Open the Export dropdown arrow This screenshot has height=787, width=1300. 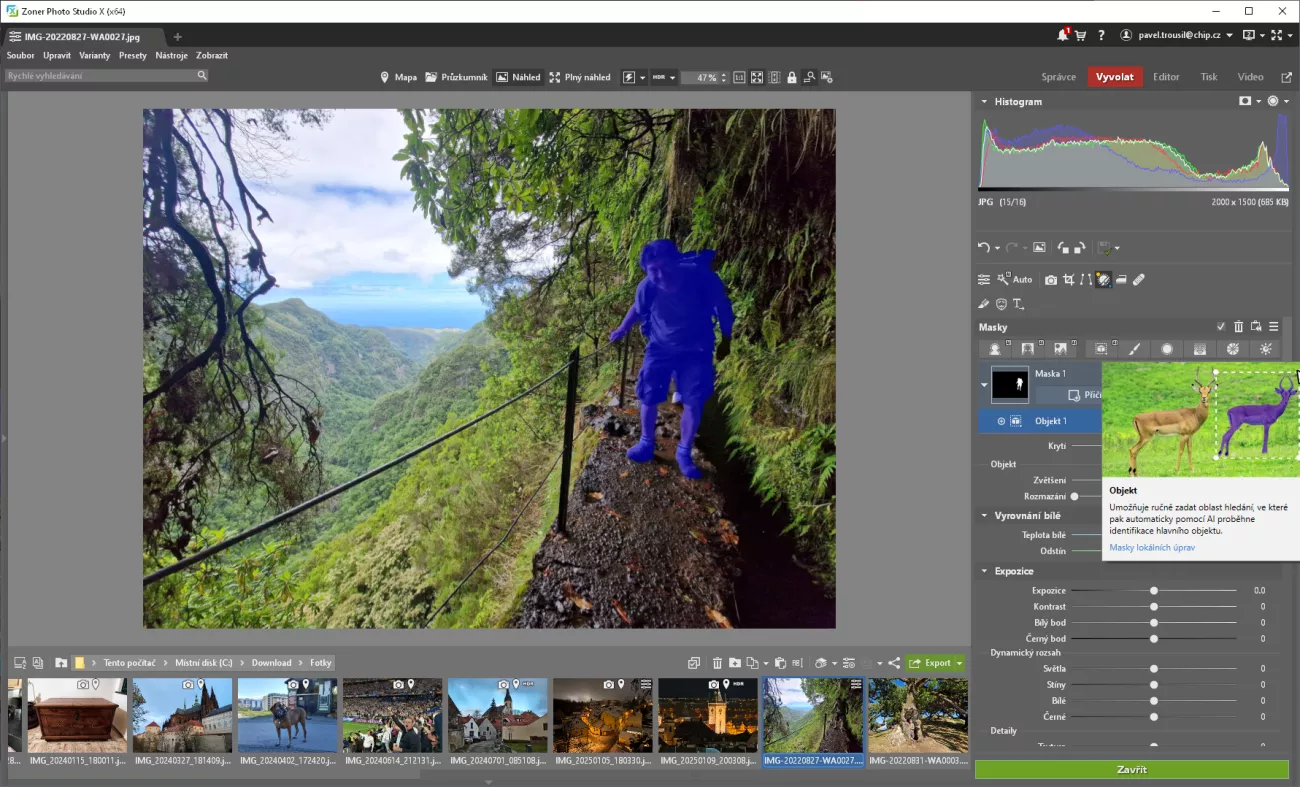coord(960,663)
